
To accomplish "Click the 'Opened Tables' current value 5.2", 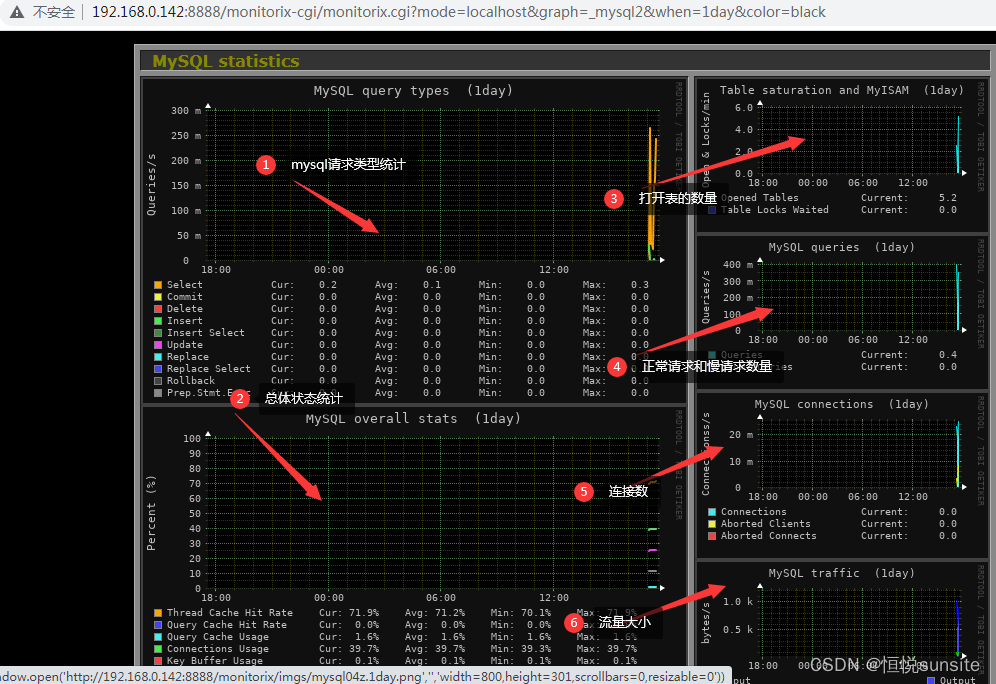I will (x=948, y=198).
